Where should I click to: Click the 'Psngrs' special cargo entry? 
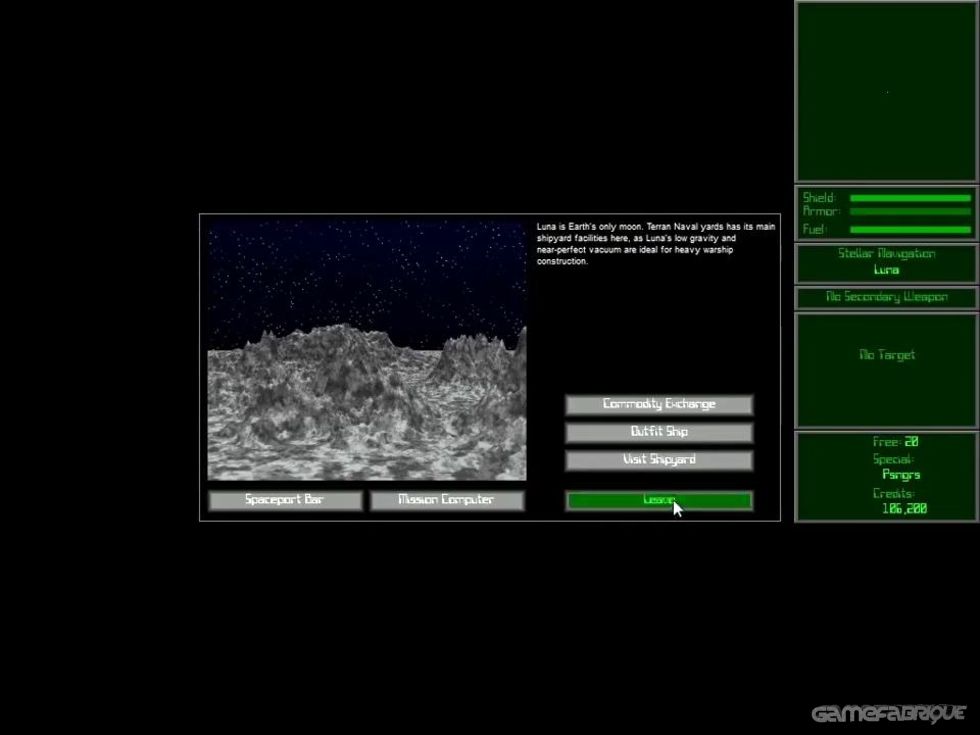(x=901, y=475)
